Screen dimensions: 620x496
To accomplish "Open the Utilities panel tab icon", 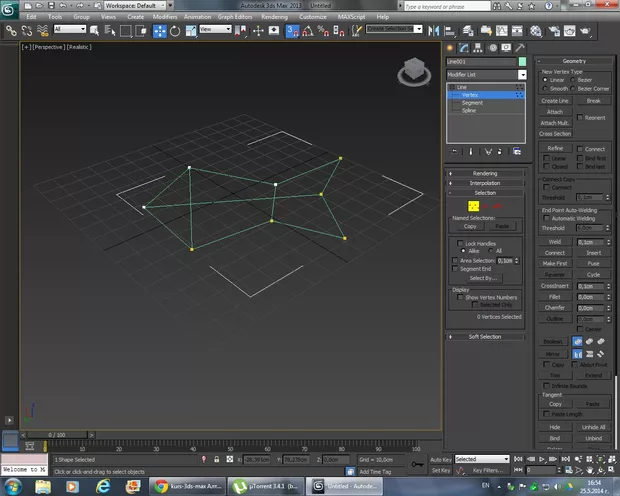I will [521, 47].
